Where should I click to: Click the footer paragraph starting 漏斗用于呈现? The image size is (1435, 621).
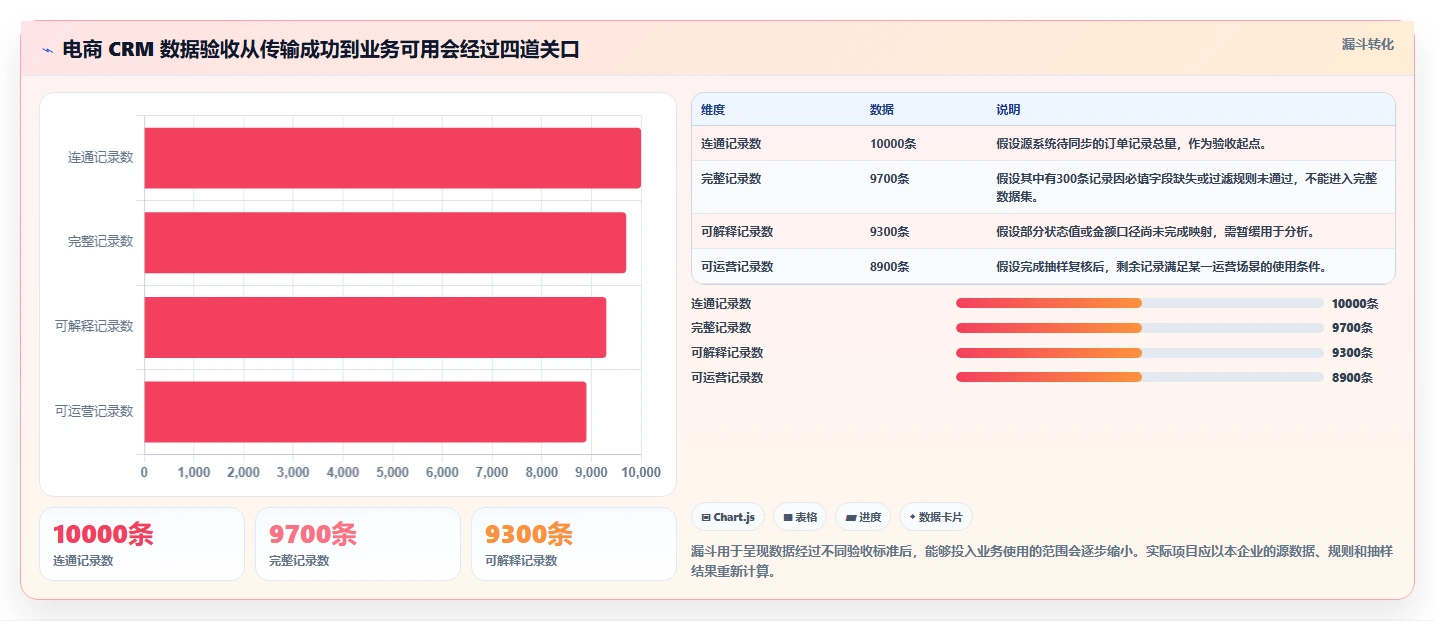(x=1042, y=562)
